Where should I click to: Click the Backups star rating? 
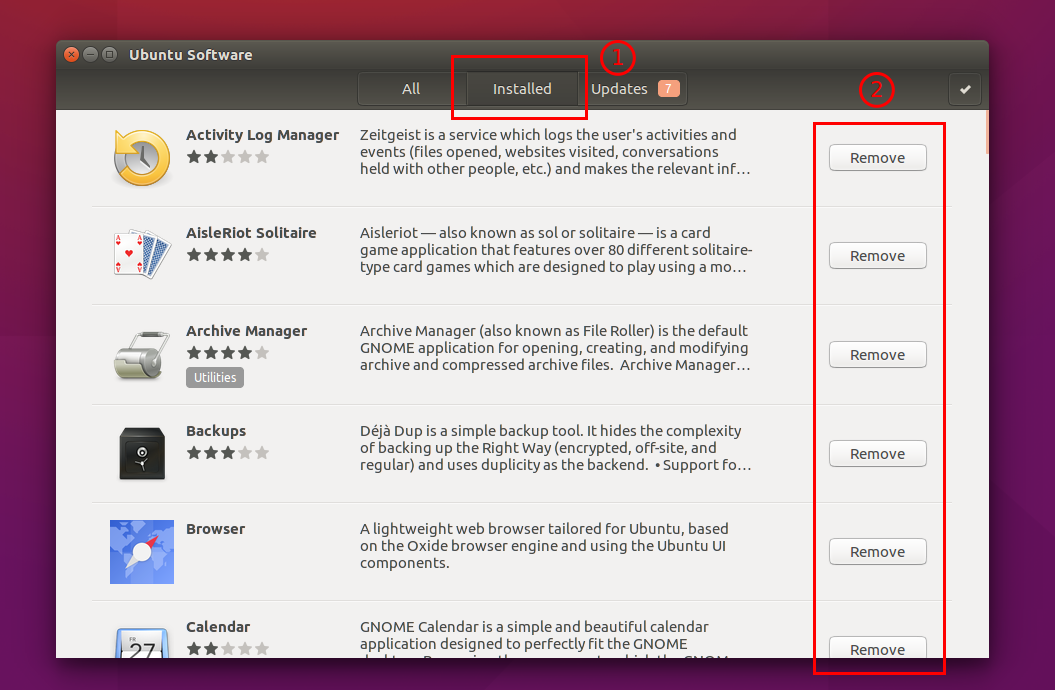click(x=228, y=453)
